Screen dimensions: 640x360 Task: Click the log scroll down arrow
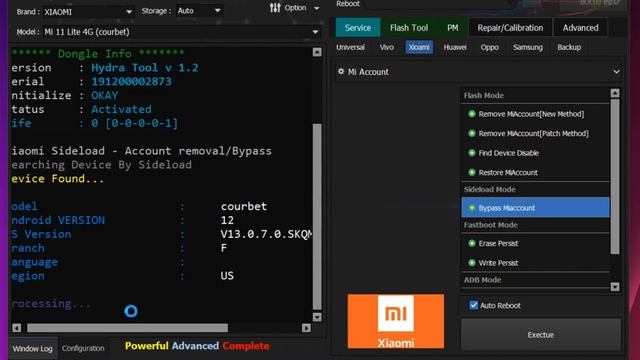(x=317, y=317)
